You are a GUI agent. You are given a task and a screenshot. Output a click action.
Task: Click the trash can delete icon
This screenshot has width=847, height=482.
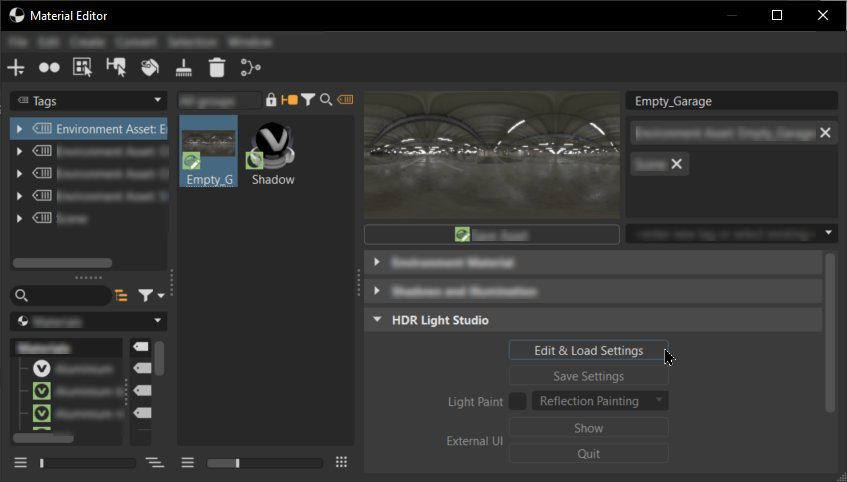click(217, 68)
